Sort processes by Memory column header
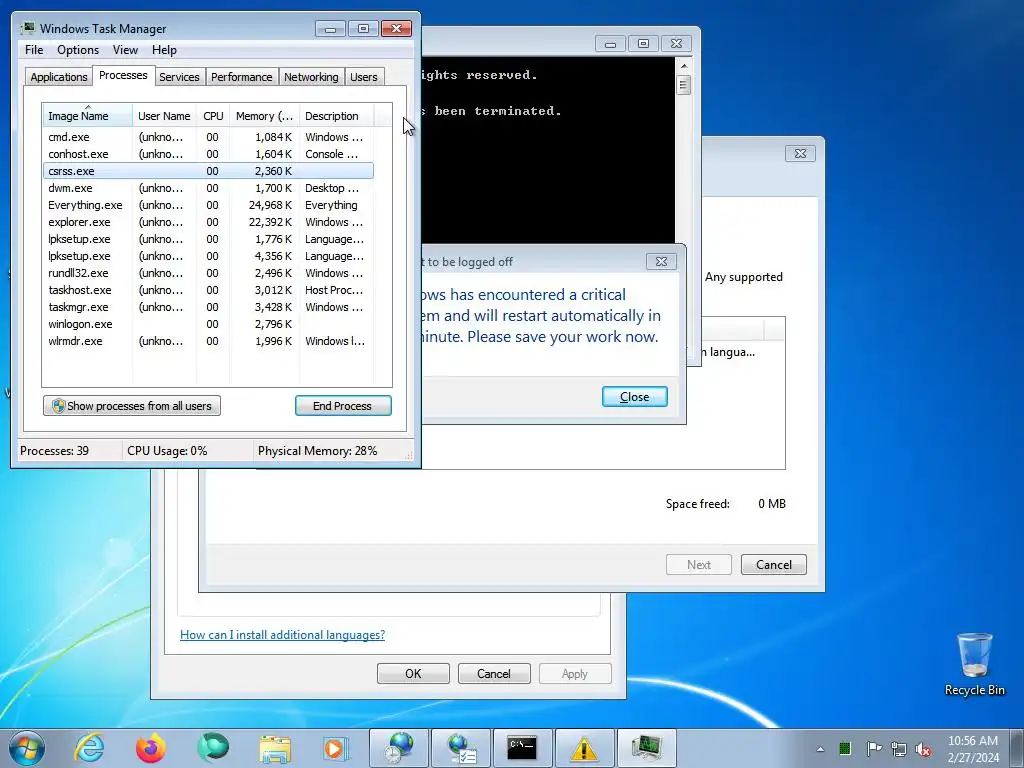The height and width of the screenshot is (768, 1024). pos(264,116)
